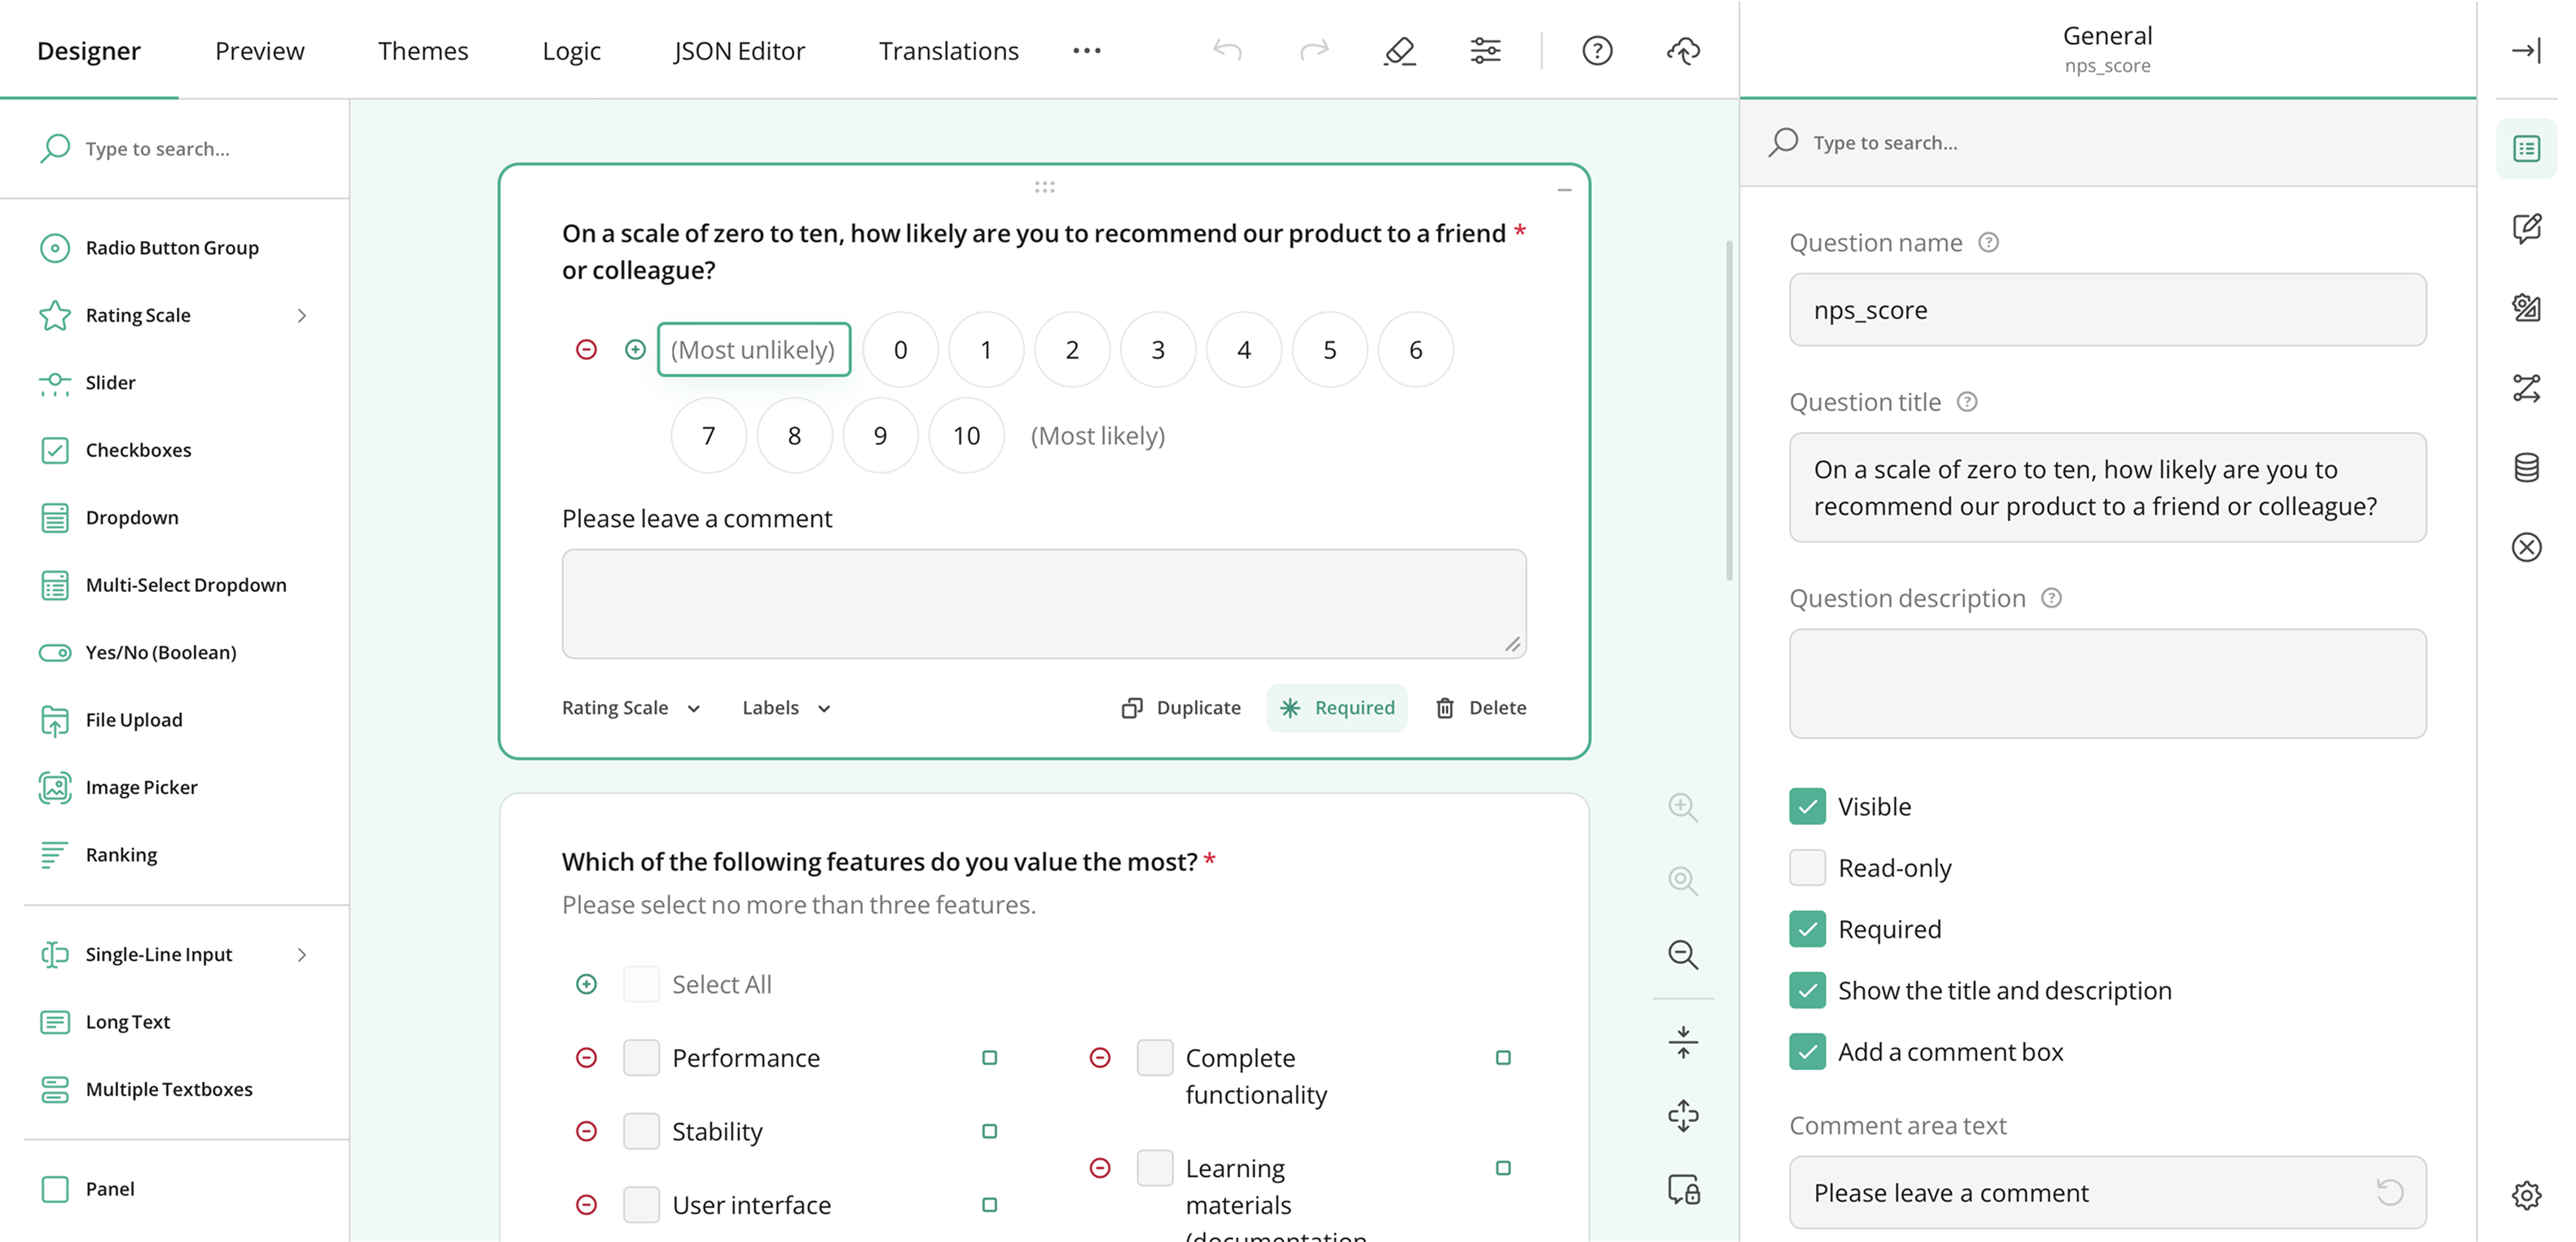Reset comment area text to default
2576x1242 pixels.
tap(2389, 1192)
